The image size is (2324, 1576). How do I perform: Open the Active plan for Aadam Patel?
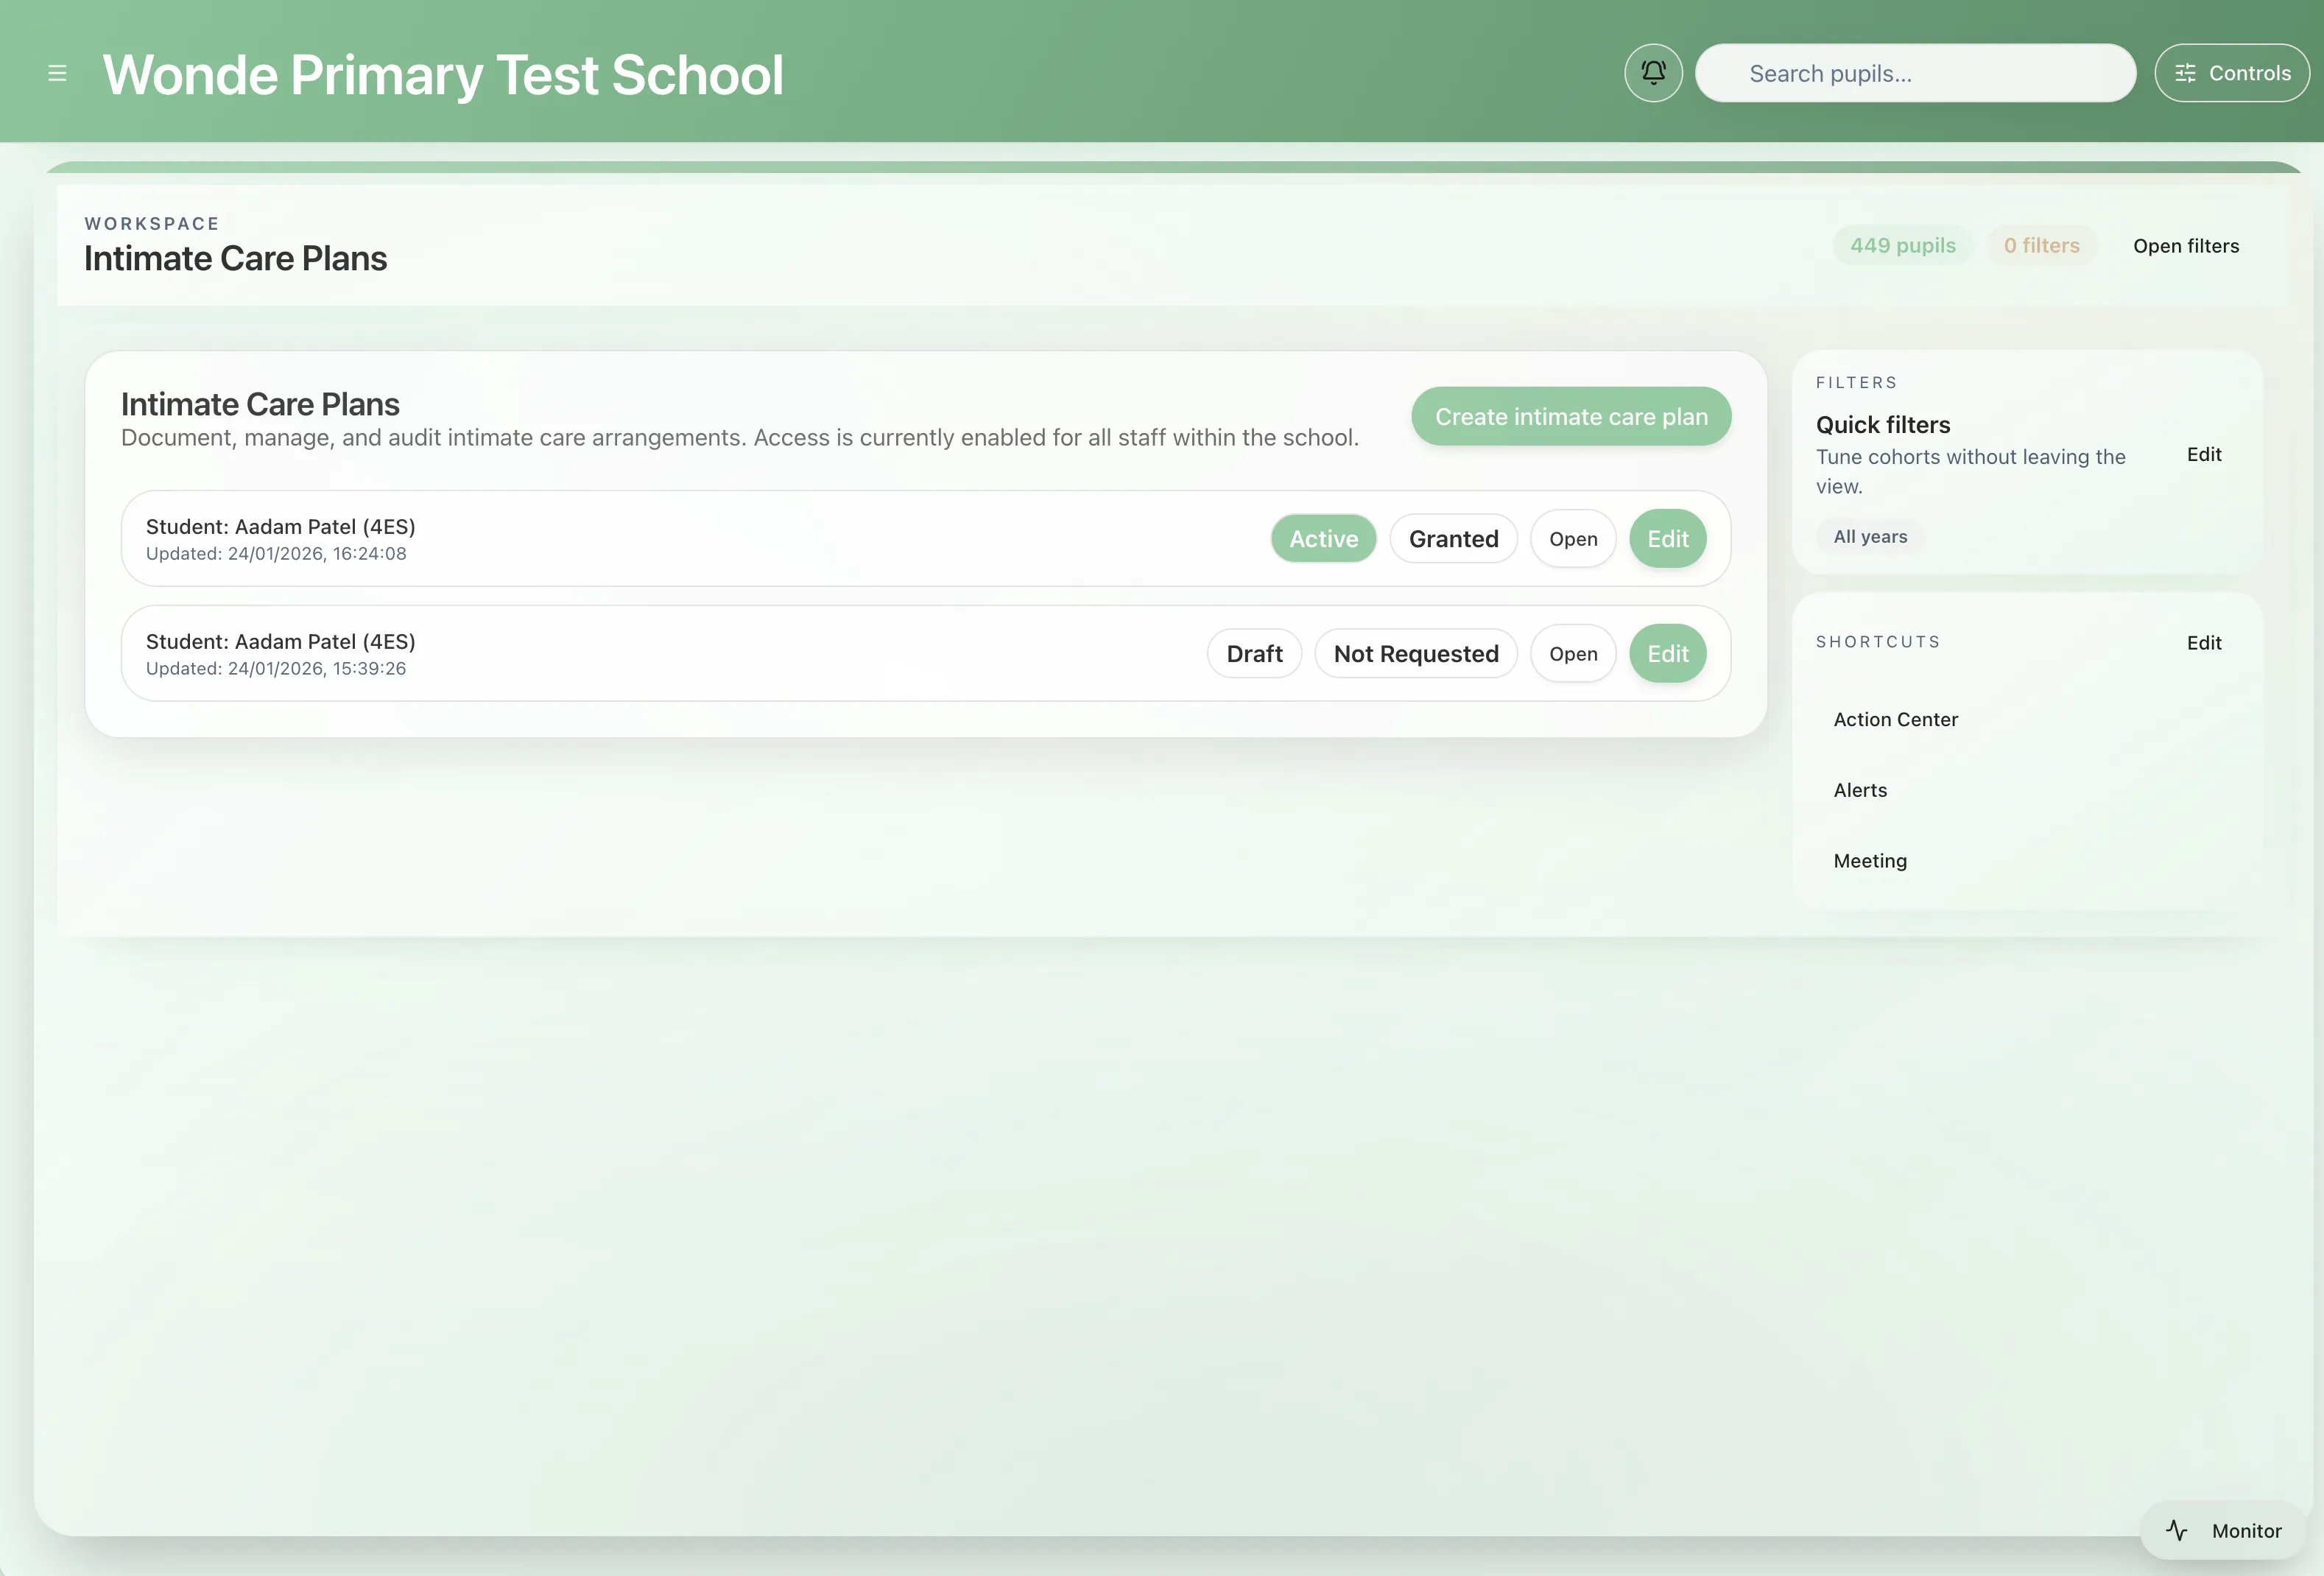click(1572, 539)
